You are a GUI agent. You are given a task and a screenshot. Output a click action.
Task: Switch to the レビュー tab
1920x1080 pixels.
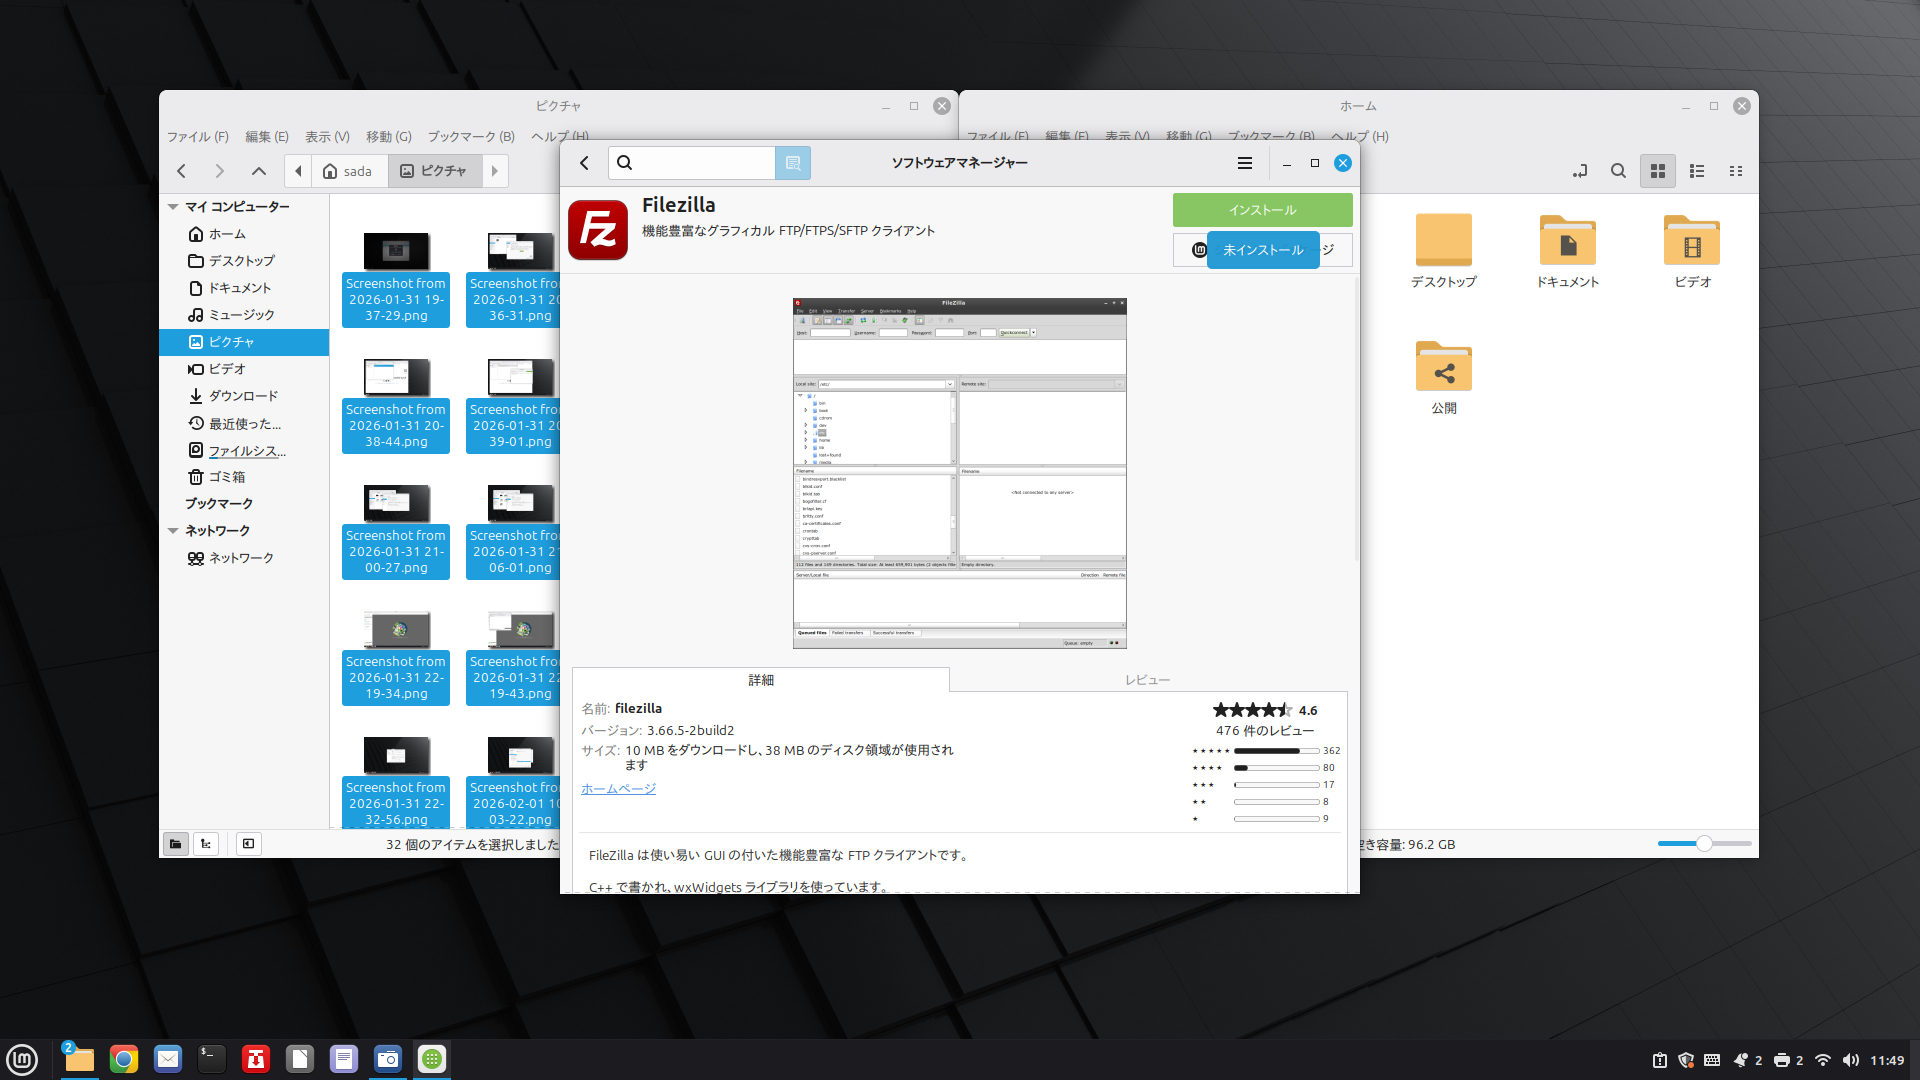pos(1147,680)
